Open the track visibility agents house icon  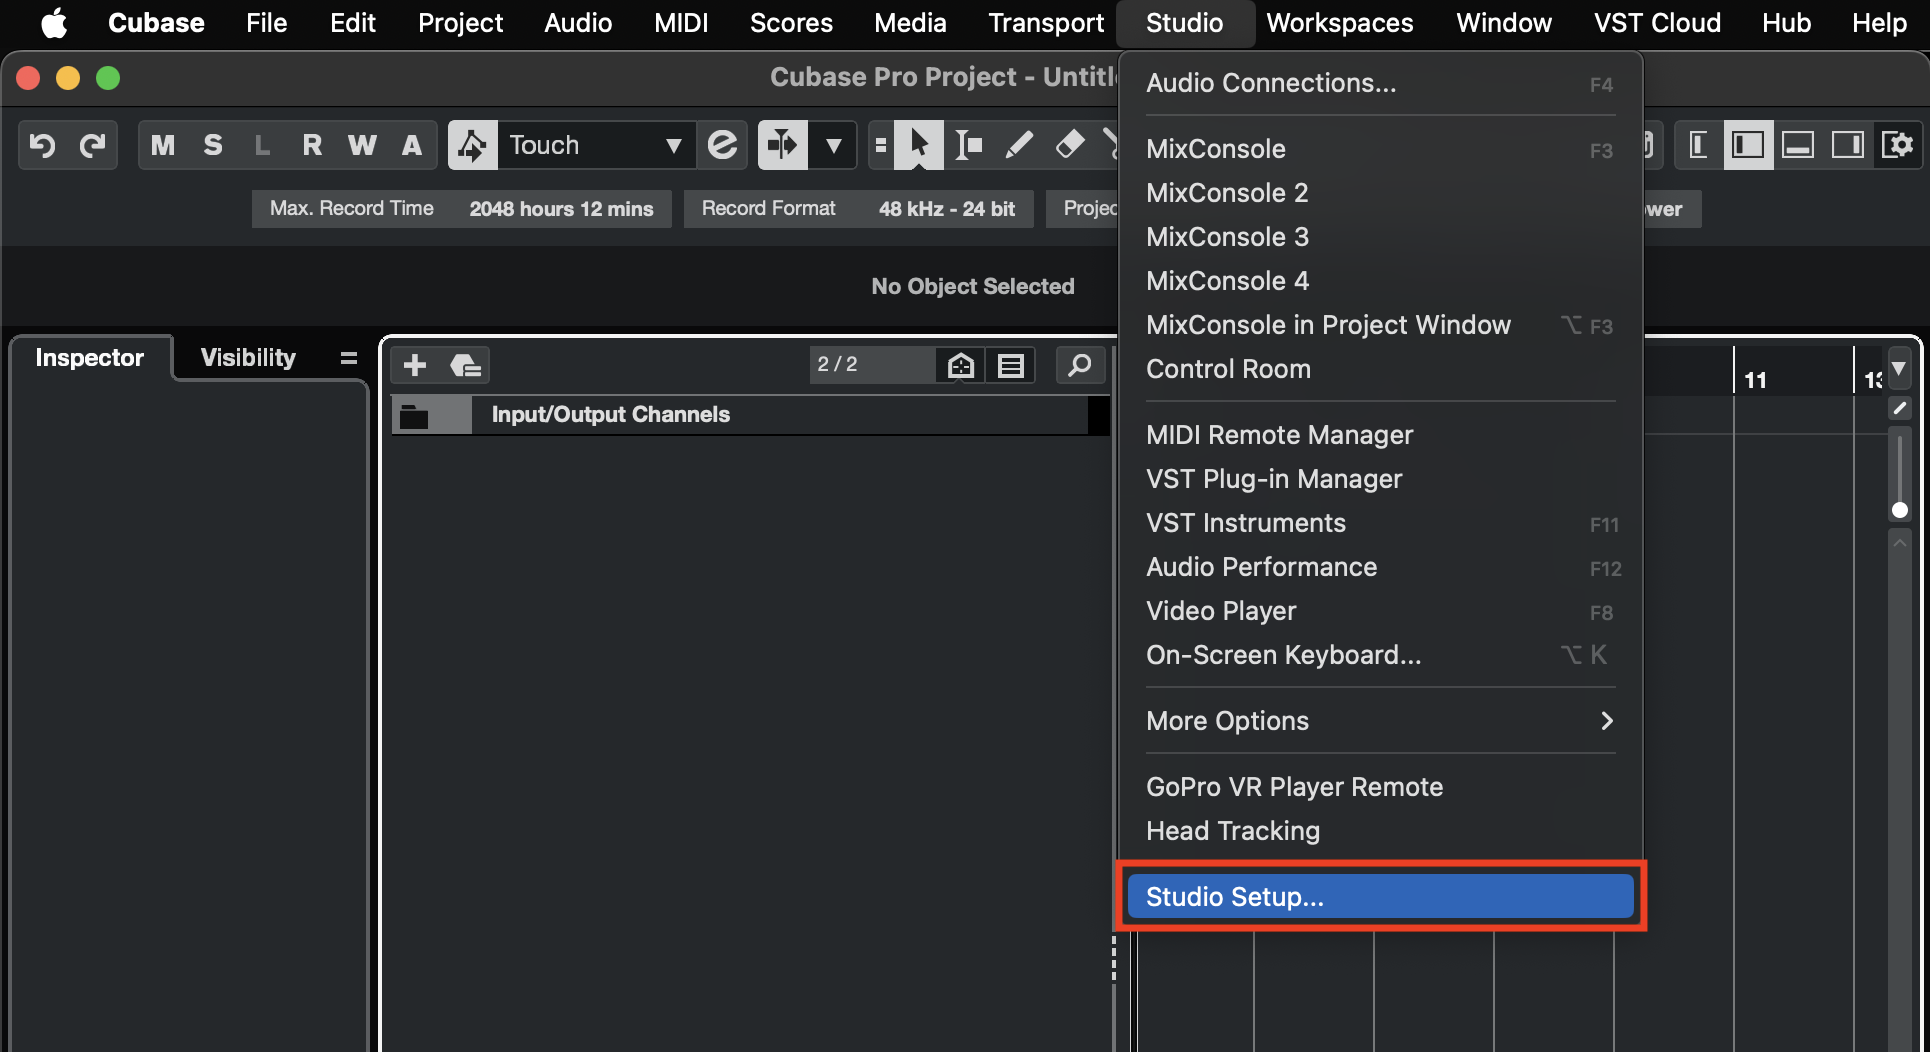(x=960, y=365)
